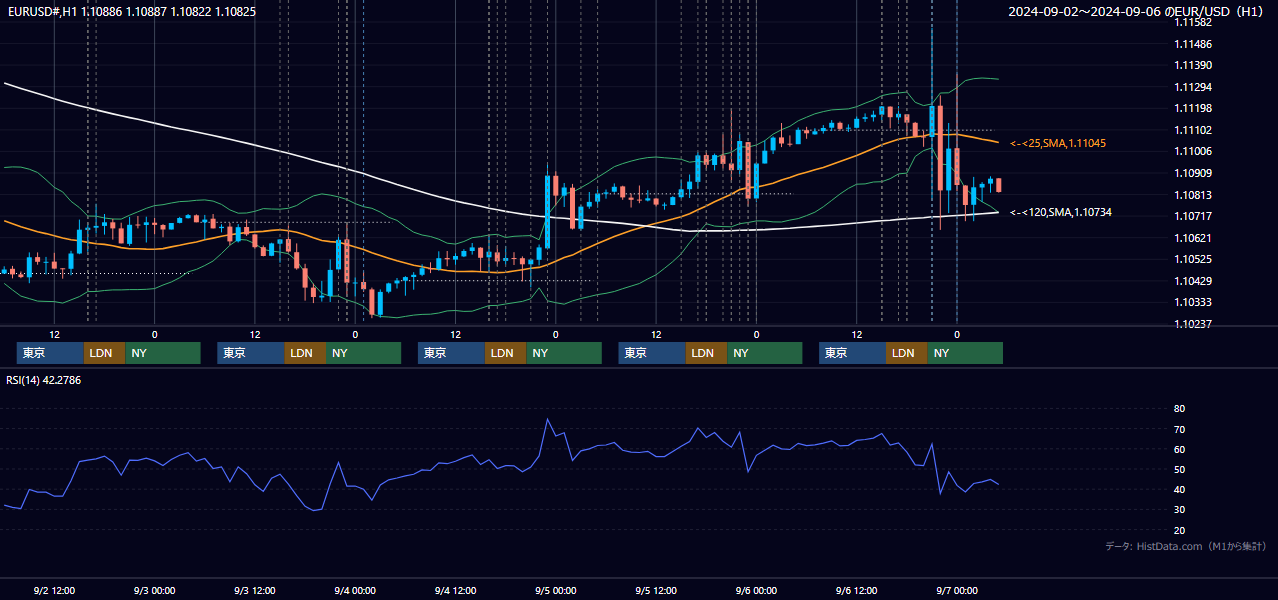1278x600 pixels.
Task: Click price axis value 1.11198
Action: point(1193,108)
